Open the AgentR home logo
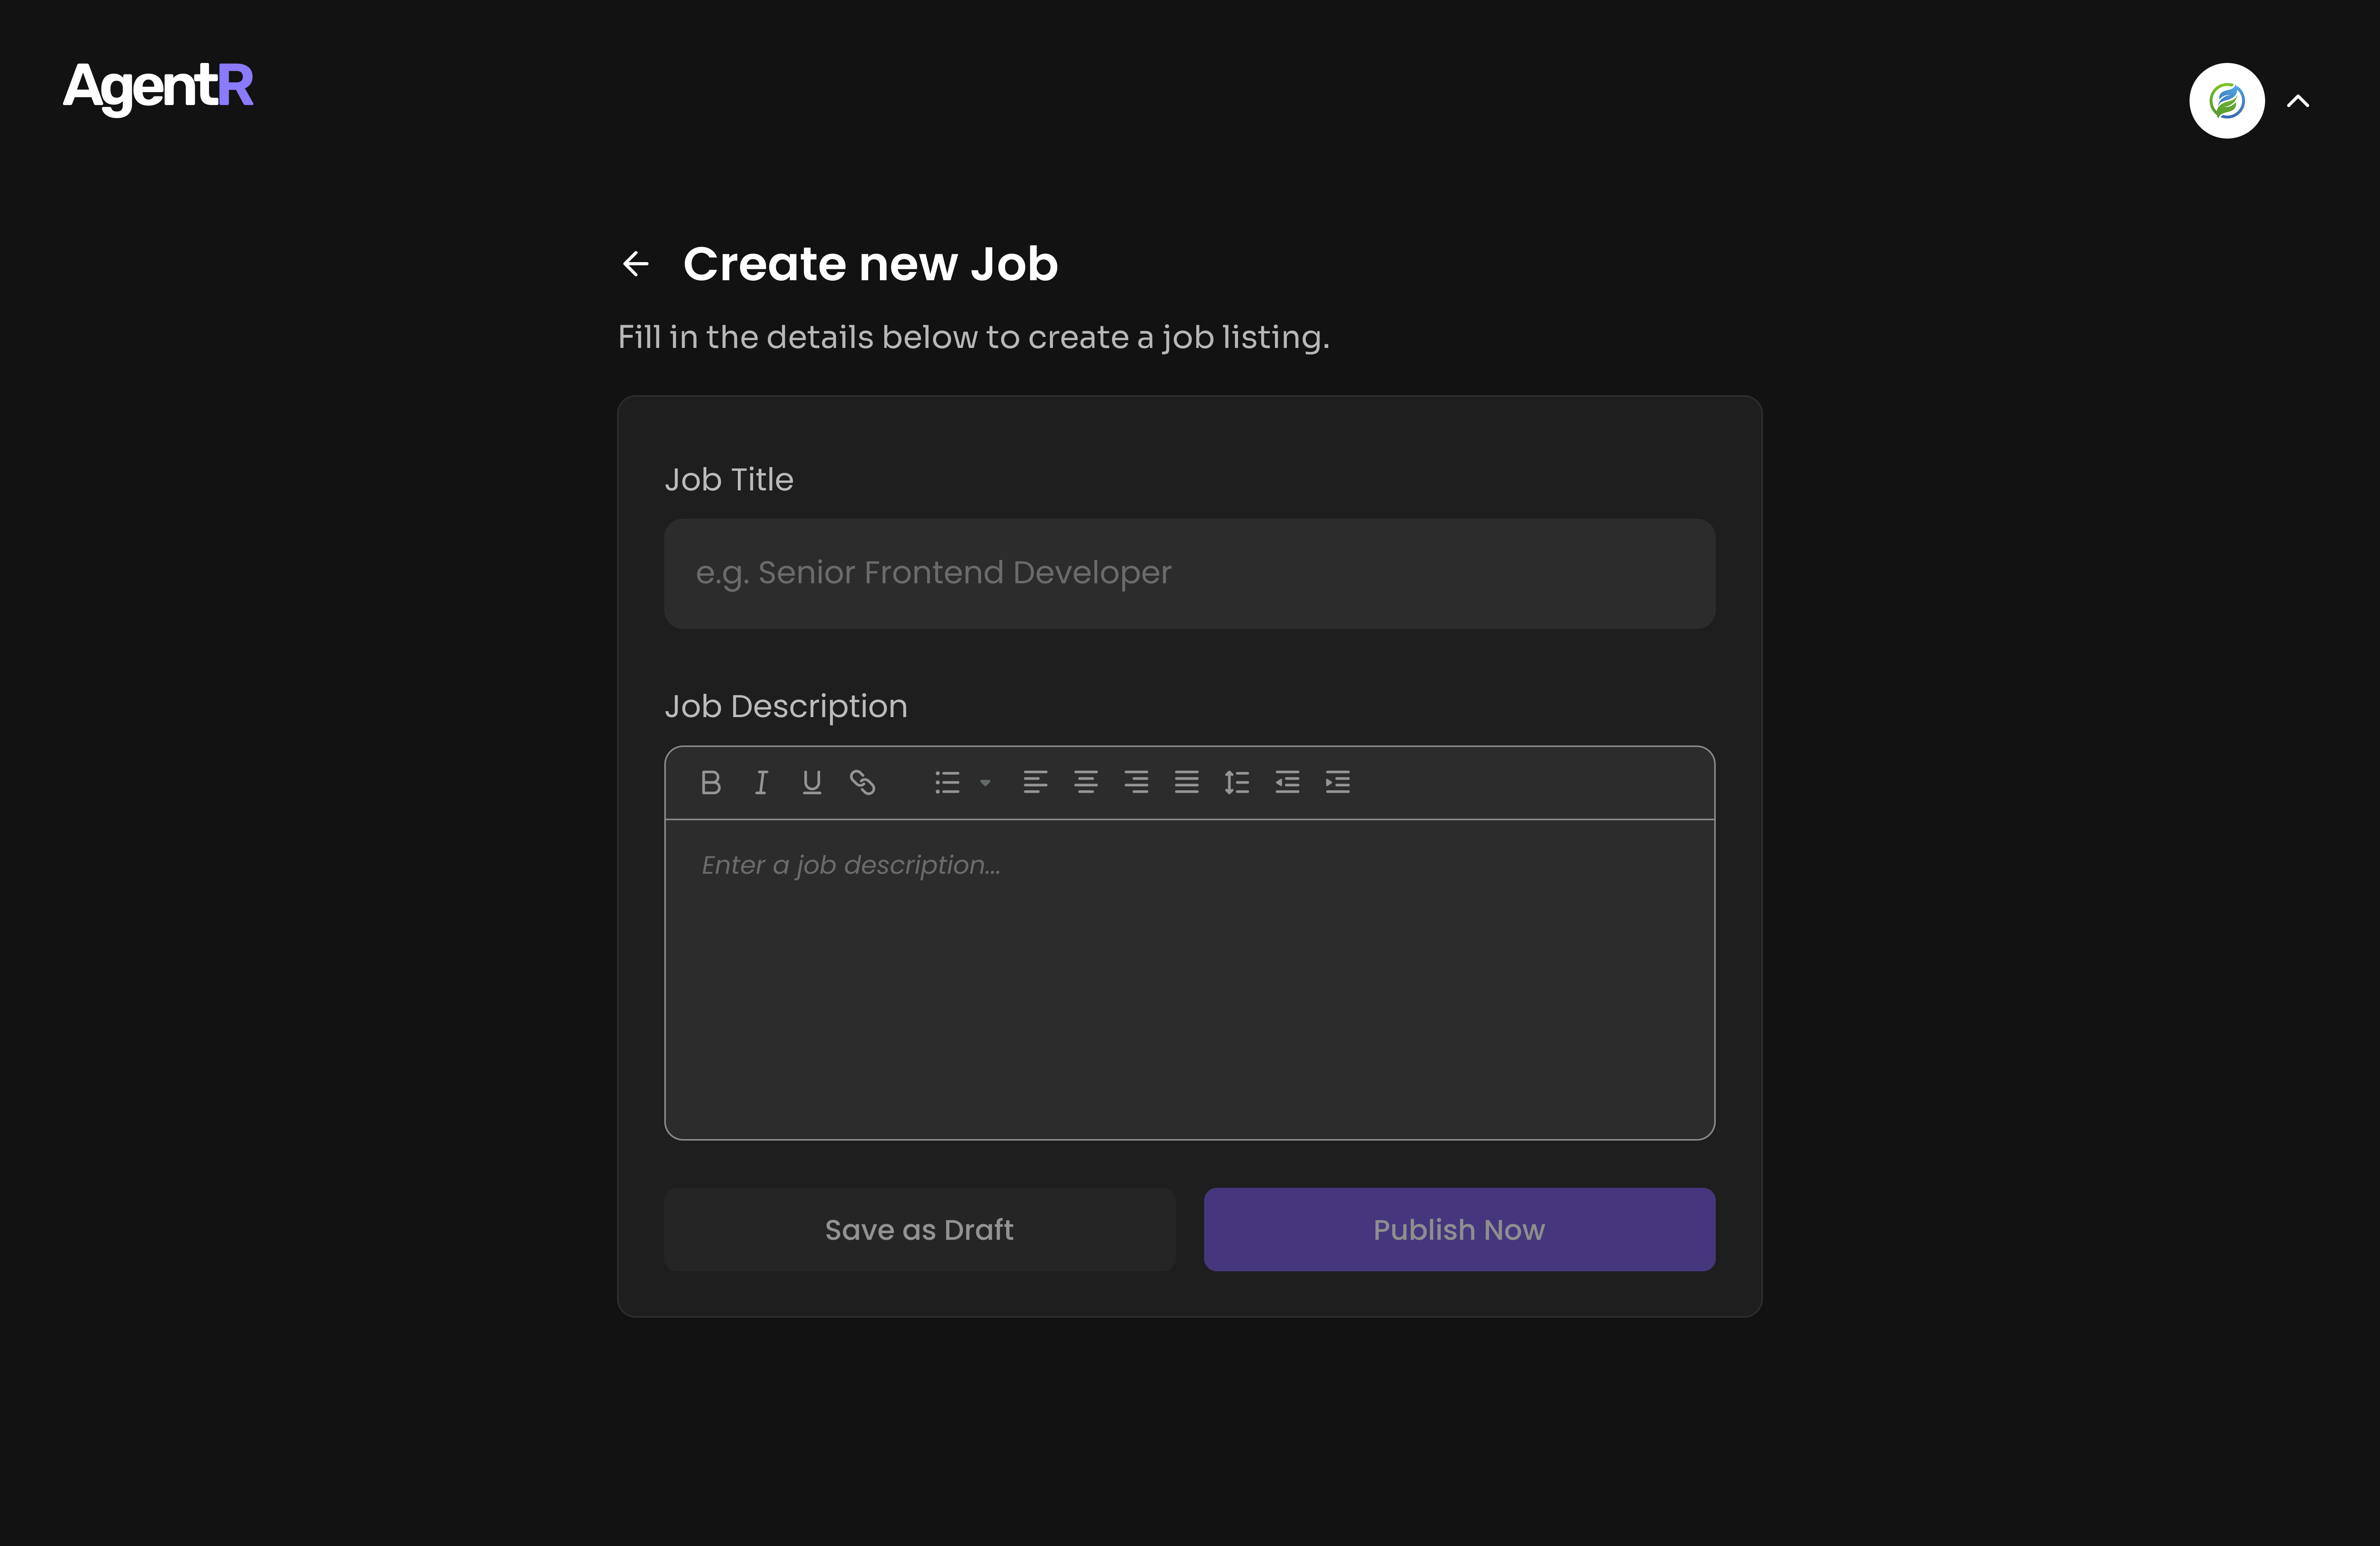The height and width of the screenshot is (1546, 2380). [x=157, y=88]
